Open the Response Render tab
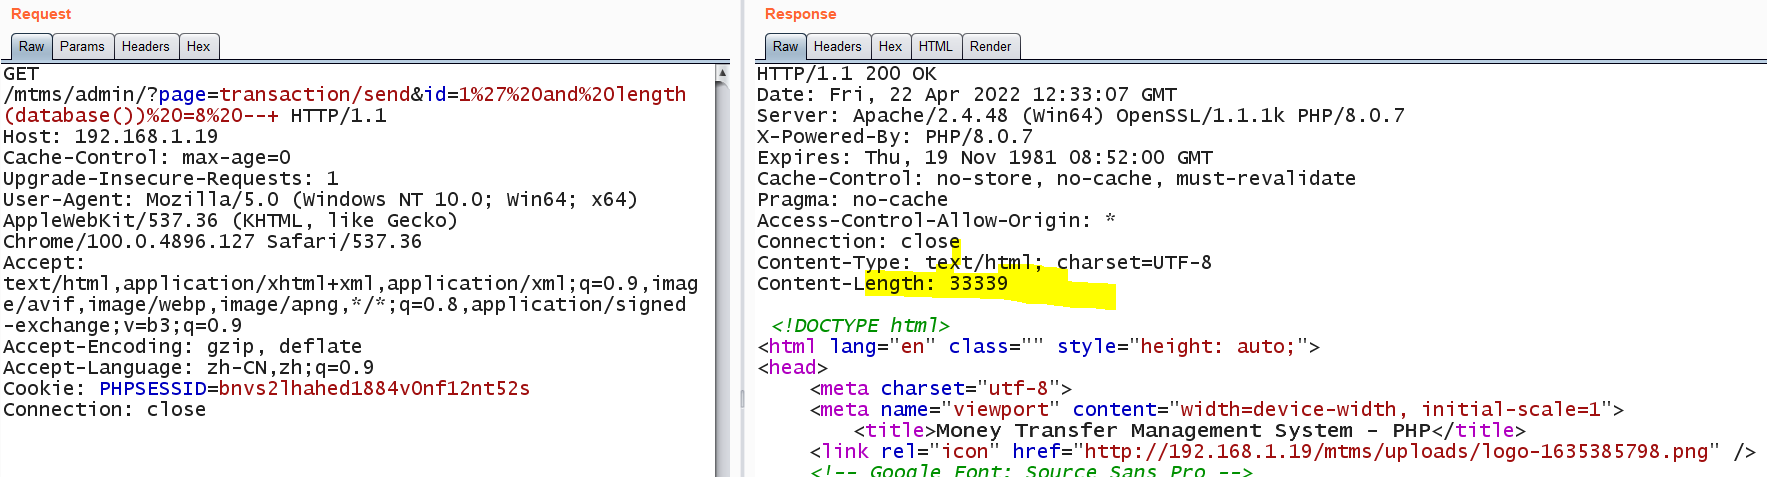The height and width of the screenshot is (477, 1767). [990, 46]
